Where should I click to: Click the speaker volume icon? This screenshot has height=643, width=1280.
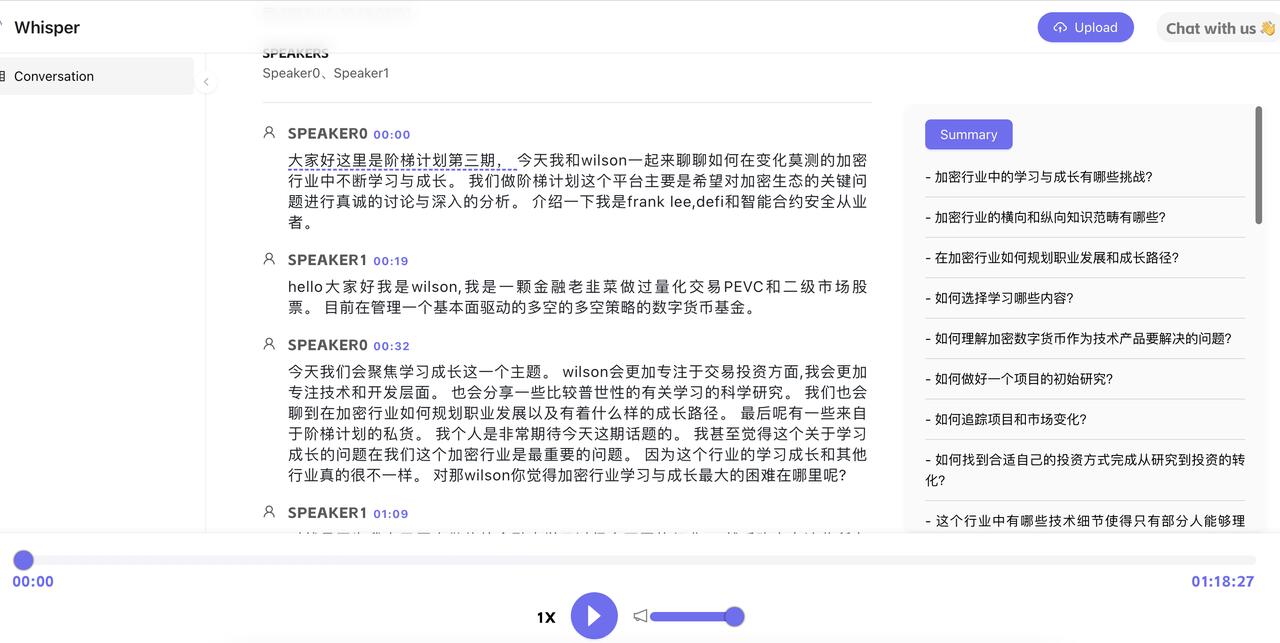point(640,616)
